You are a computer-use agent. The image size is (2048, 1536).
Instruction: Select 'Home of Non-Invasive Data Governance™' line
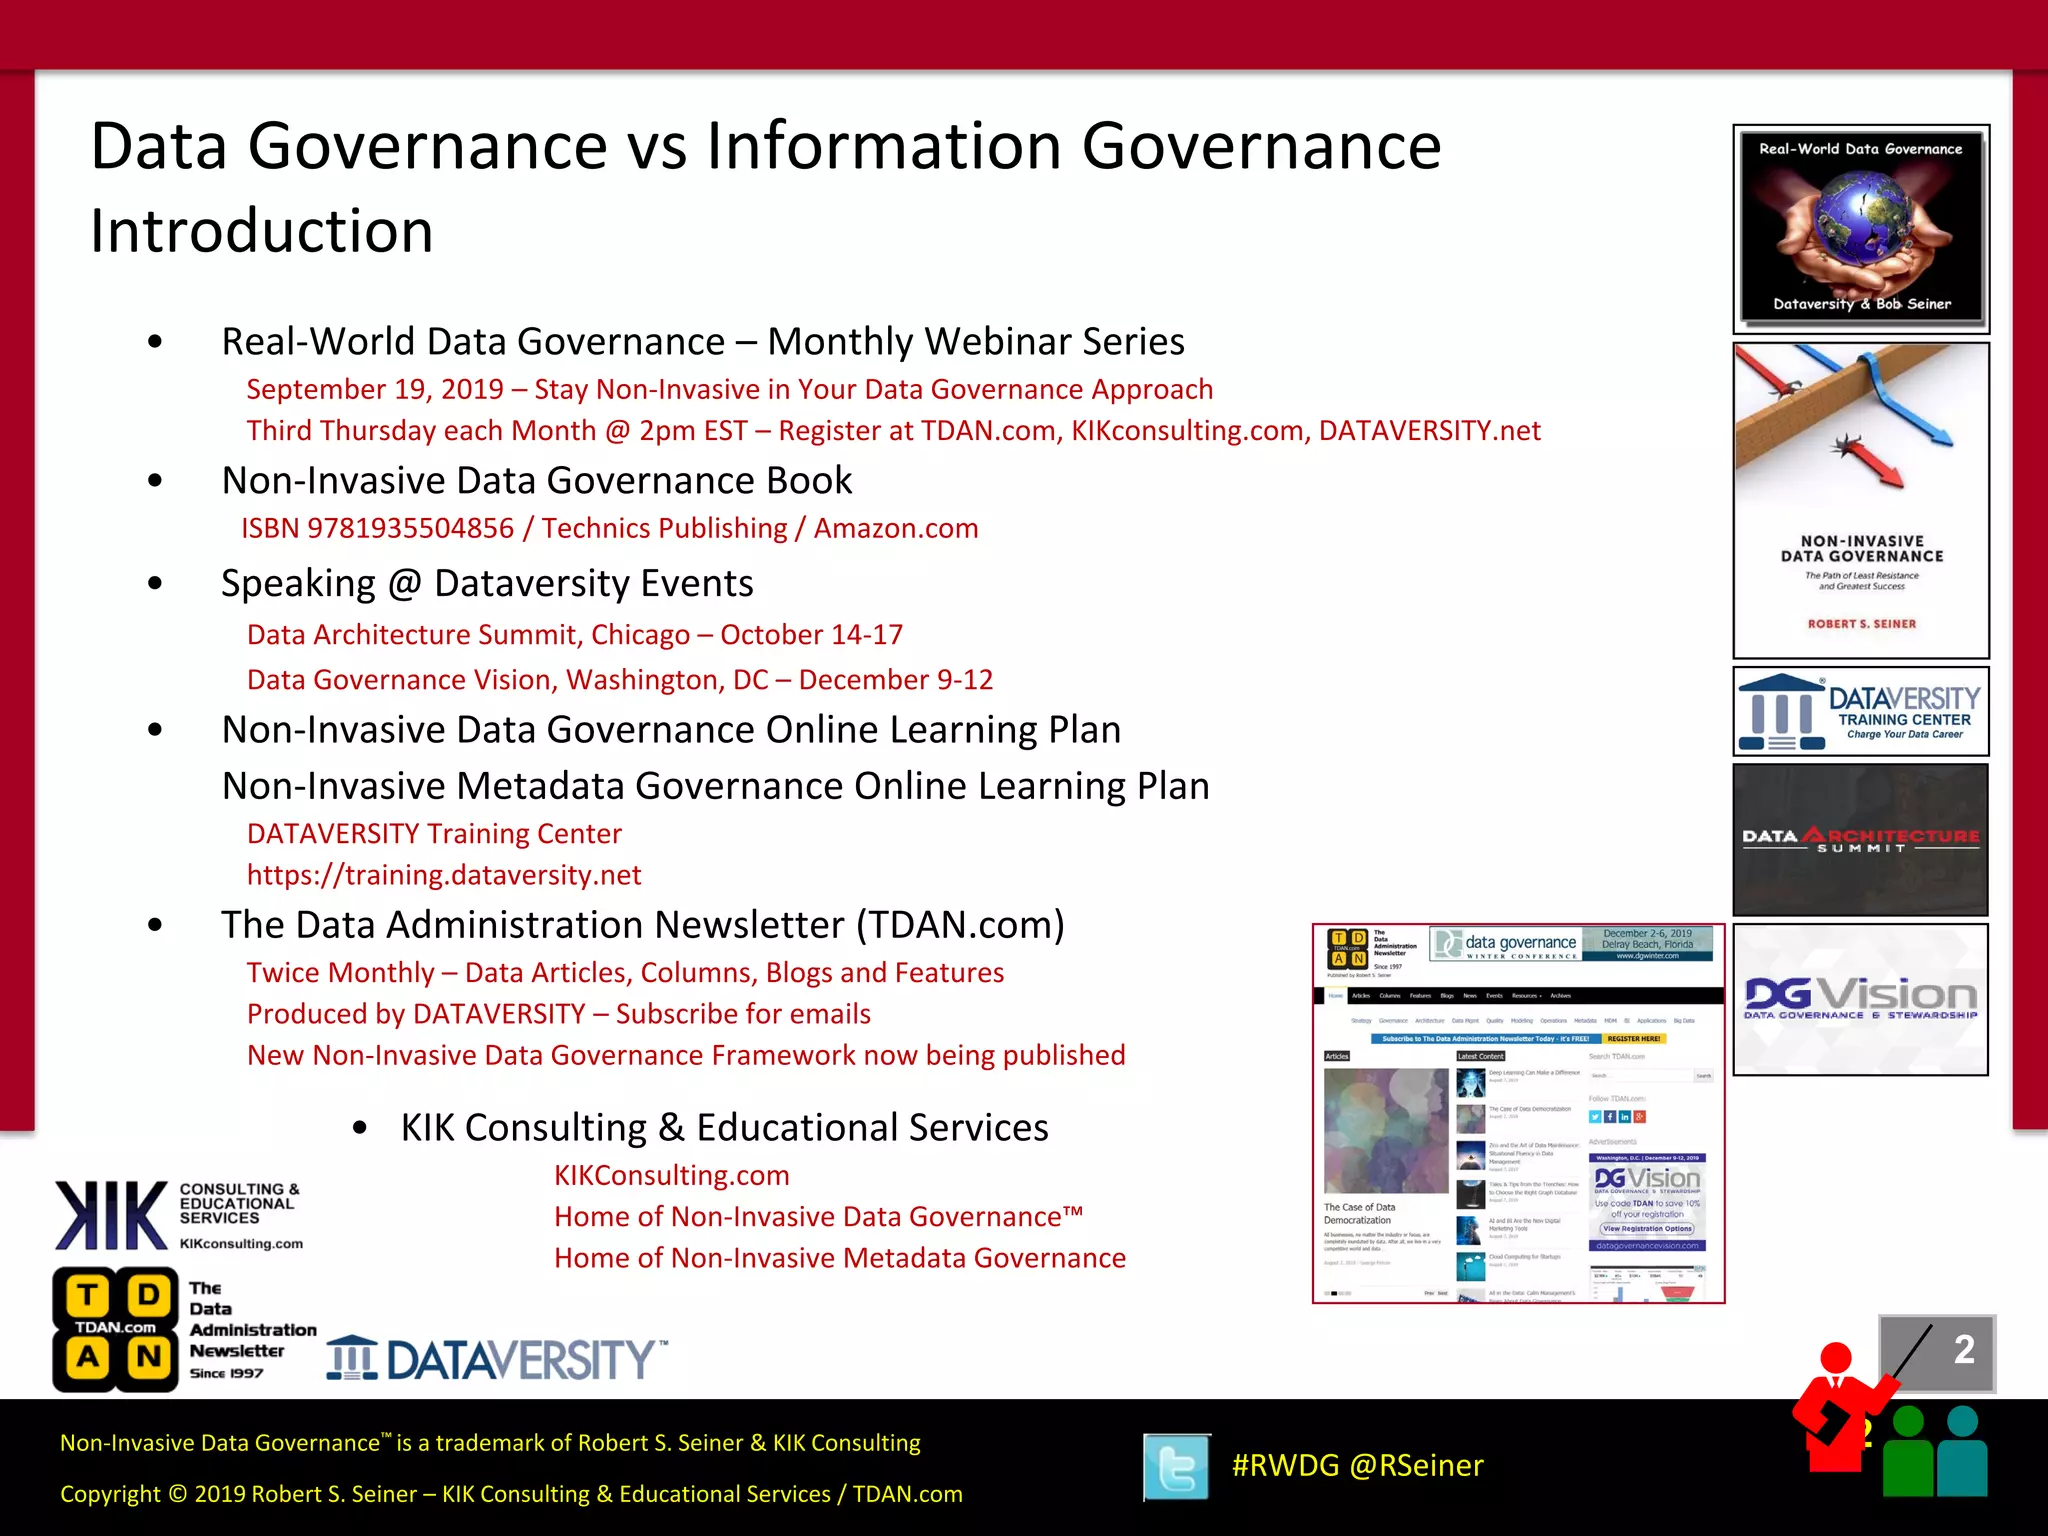click(819, 1217)
